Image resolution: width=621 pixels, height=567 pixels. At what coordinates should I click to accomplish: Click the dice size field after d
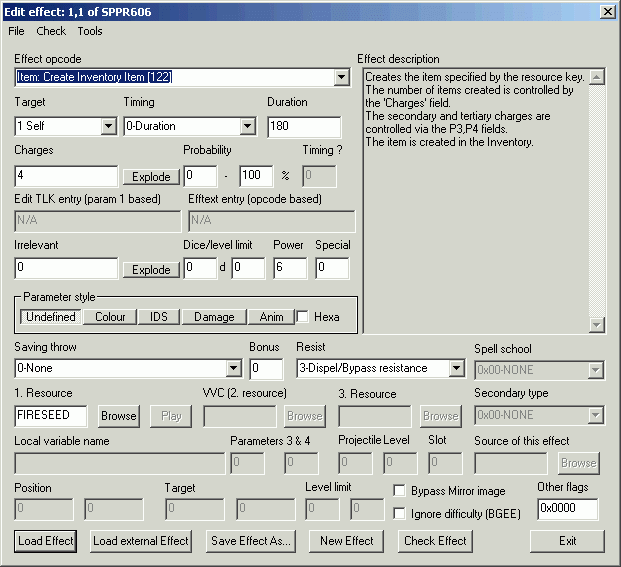click(x=248, y=268)
